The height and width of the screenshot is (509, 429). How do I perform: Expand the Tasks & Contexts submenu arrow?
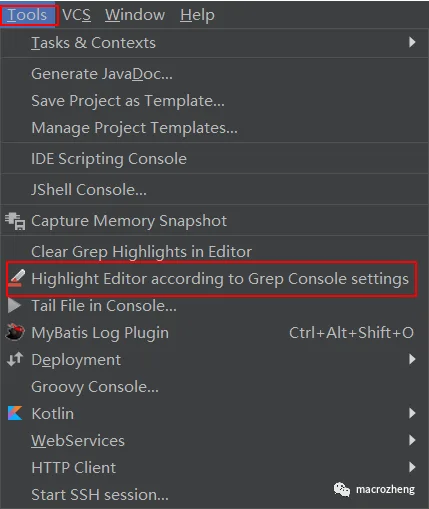point(412,42)
